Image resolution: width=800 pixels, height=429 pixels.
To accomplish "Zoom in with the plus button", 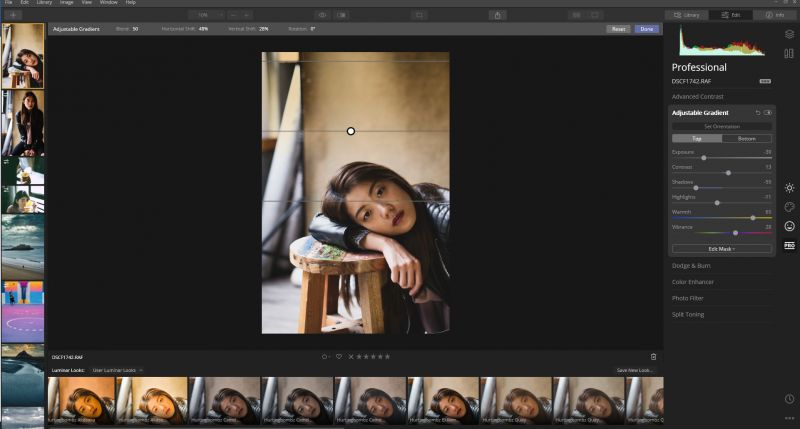I will 246,15.
